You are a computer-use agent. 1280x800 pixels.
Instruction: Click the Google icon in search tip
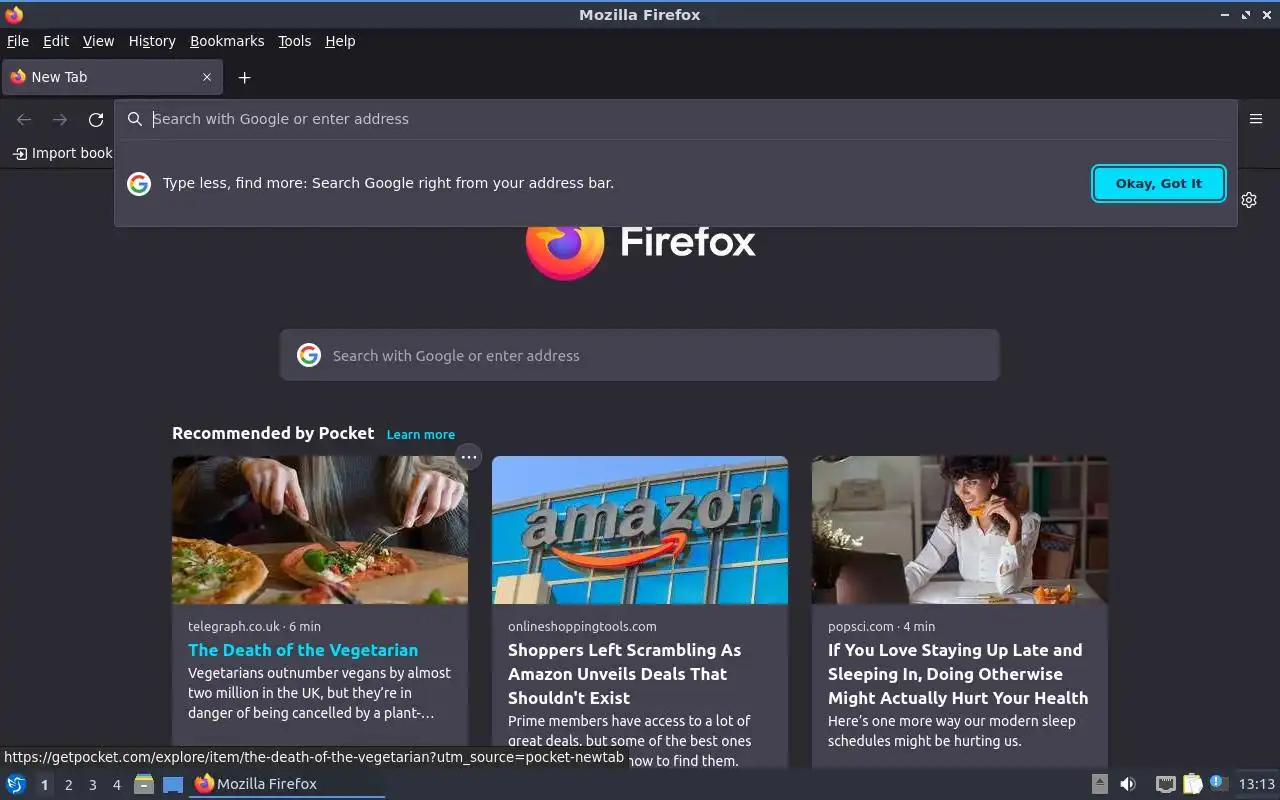click(x=139, y=183)
